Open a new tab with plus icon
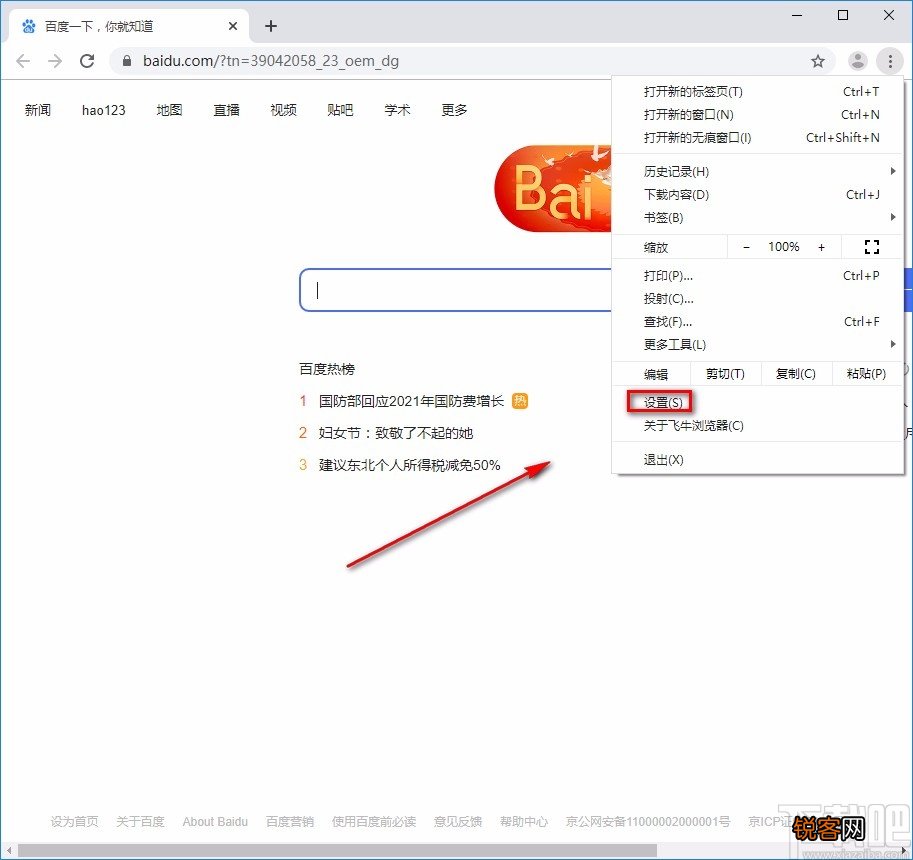 [x=271, y=26]
